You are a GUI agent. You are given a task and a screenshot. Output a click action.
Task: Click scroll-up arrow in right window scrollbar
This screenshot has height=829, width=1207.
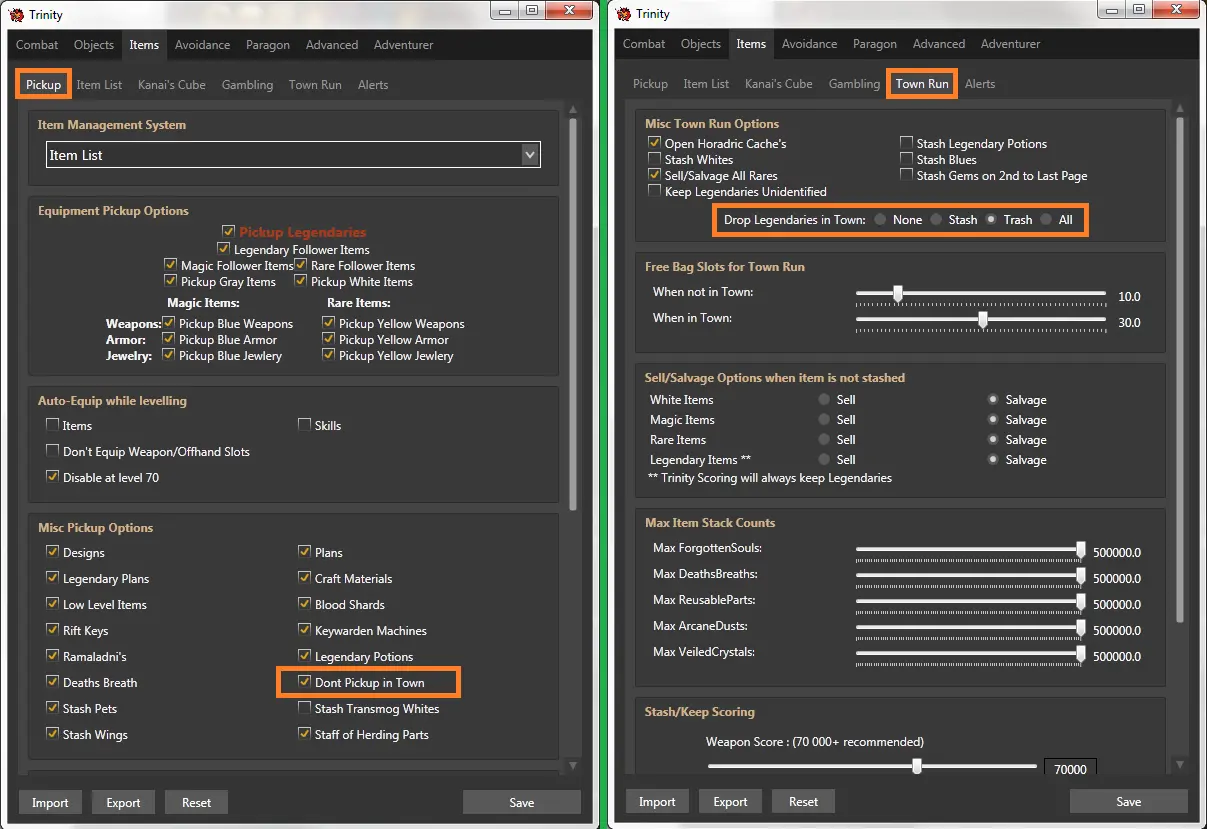(x=1180, y=107)
